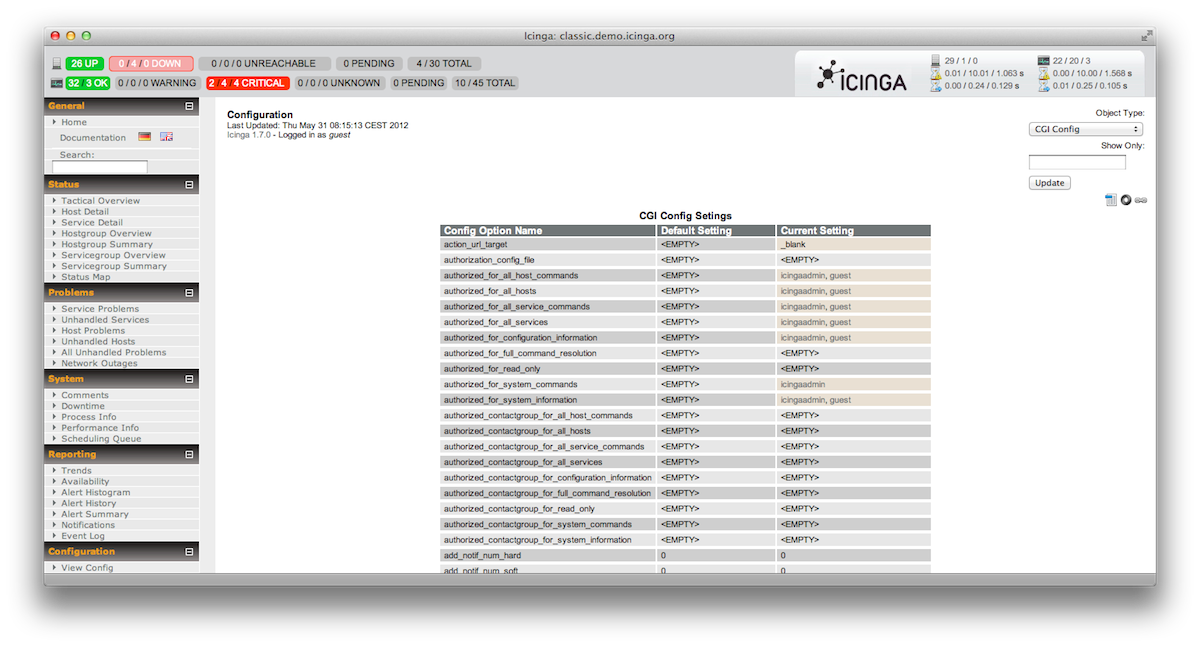This screenshot has height=647, width=1200.
Task: Click the green 26 UP hosts badge
Action: click(85, 64)
